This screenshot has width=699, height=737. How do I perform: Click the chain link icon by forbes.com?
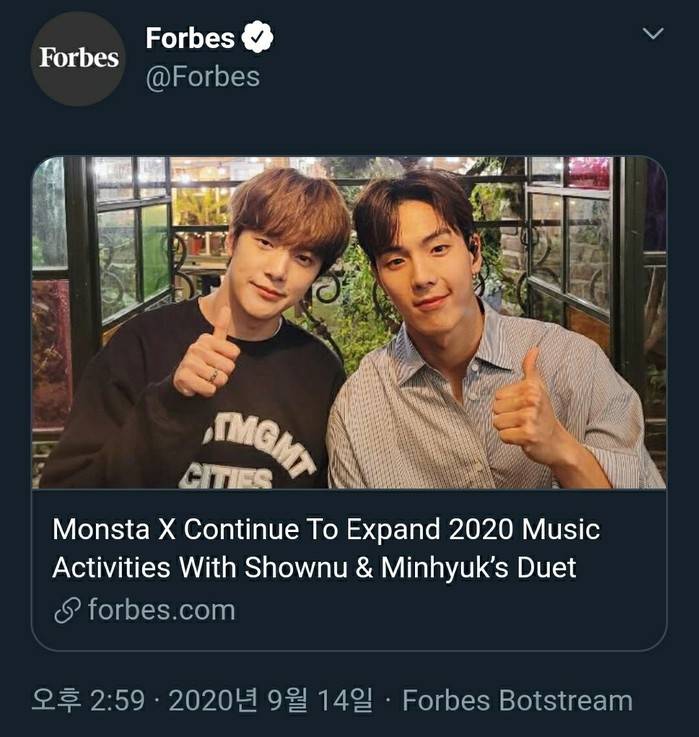66,610
